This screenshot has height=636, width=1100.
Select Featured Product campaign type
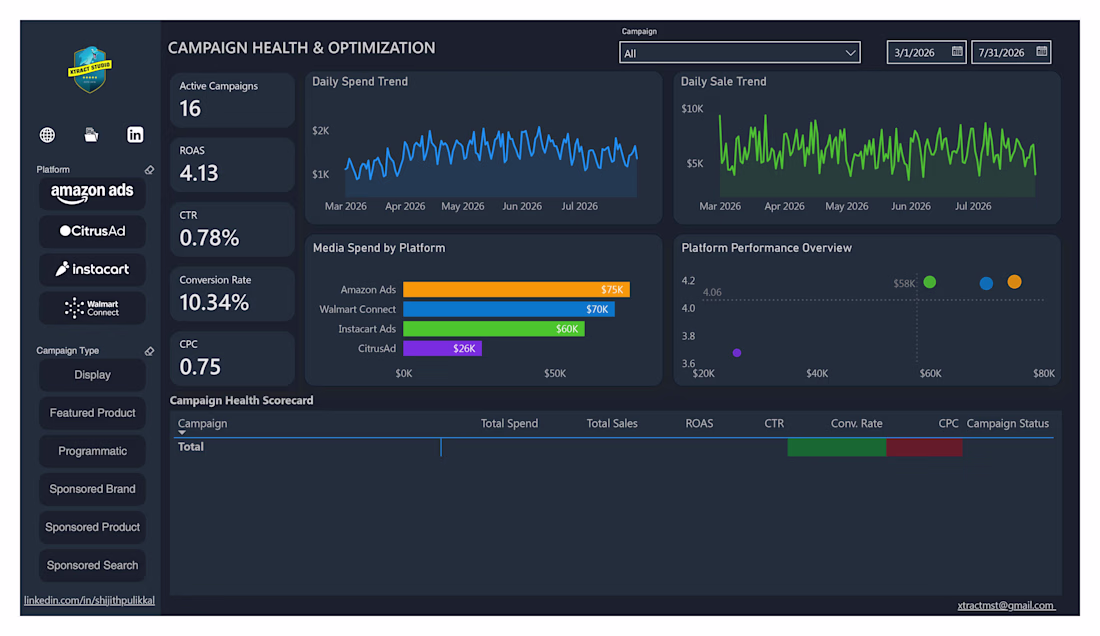[x=92, y=413]
